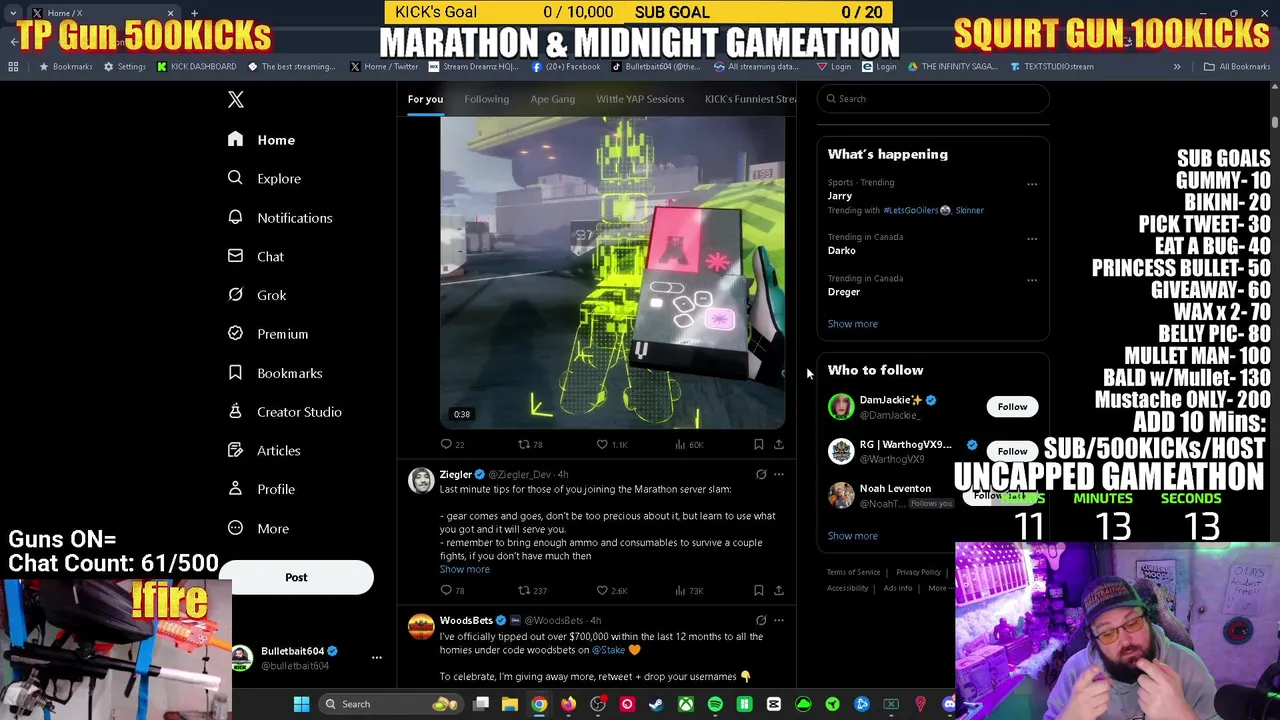Click the Windows taskbar search box
Viewport: 1280px width, 720px height.
pyautogui.click(x=392, y=704)
